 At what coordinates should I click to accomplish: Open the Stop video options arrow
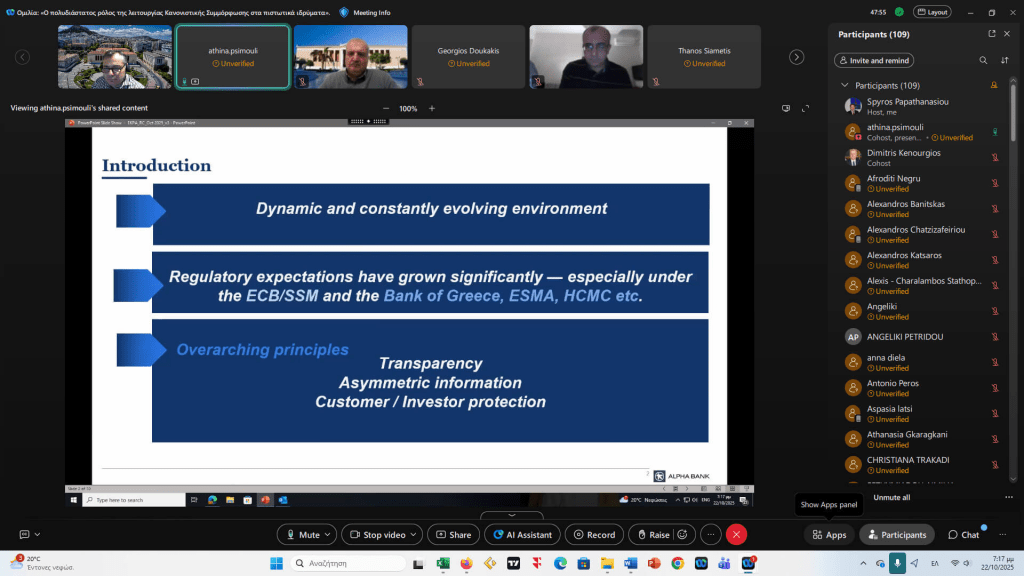414,535
